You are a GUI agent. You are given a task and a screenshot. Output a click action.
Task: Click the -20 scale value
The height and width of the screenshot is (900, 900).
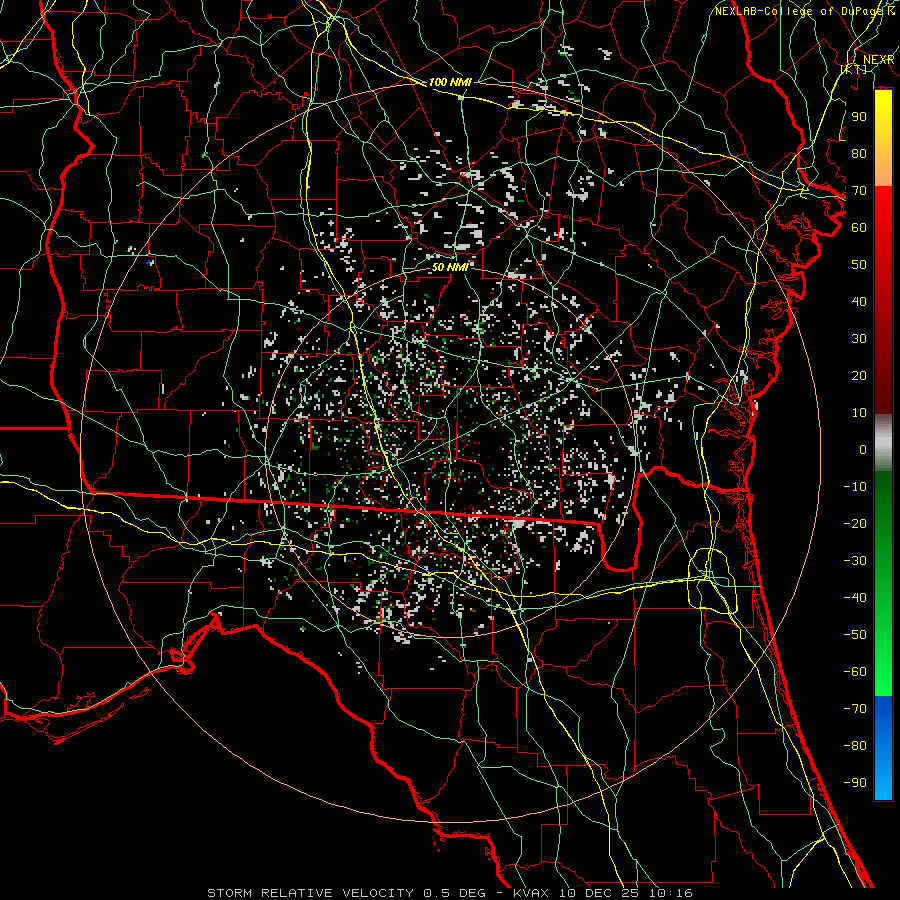pos(855,523)
